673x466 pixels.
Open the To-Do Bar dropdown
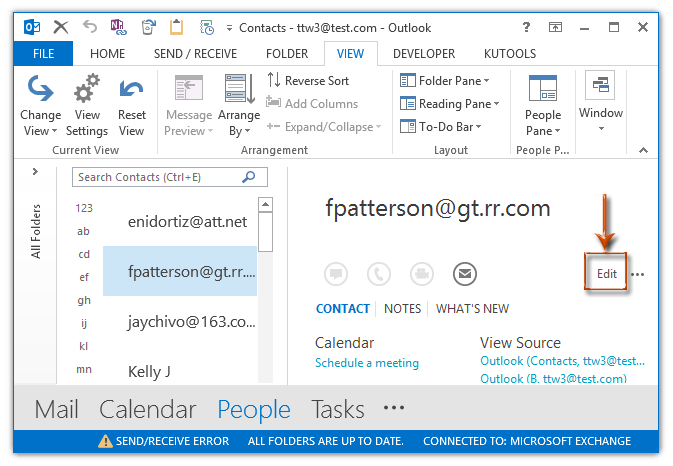point(440,127)
